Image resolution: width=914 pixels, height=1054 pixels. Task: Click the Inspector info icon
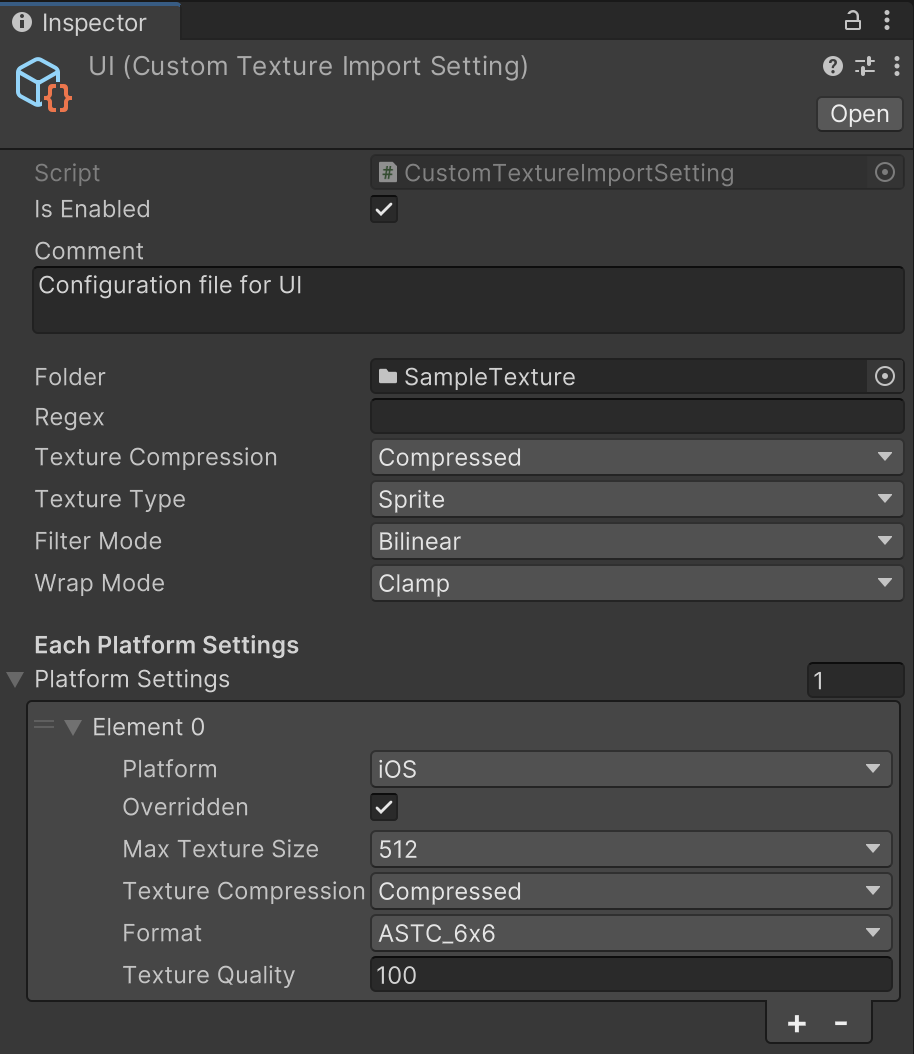(20, 21)
